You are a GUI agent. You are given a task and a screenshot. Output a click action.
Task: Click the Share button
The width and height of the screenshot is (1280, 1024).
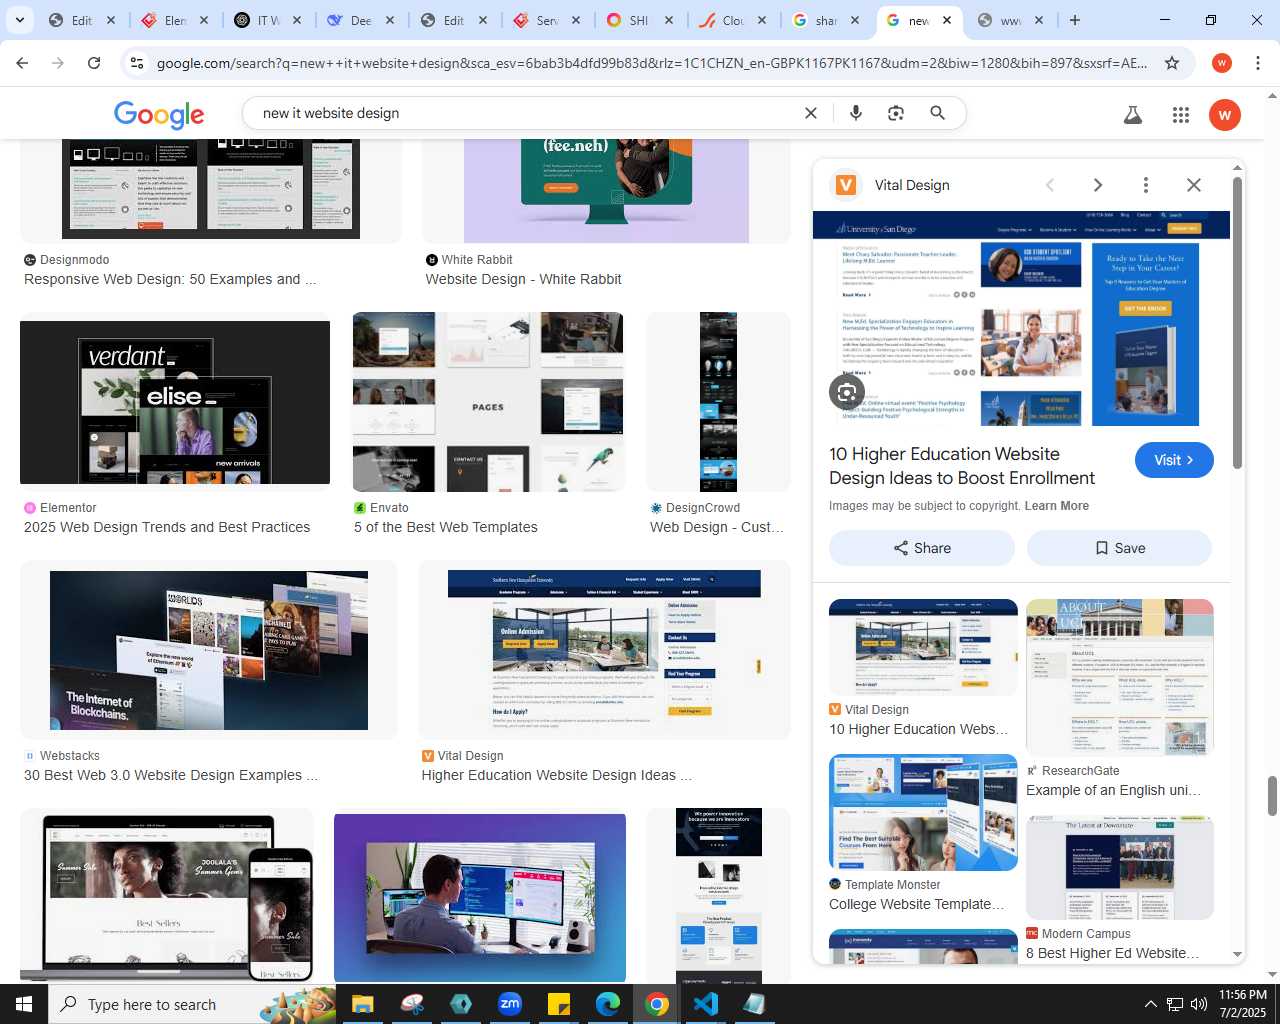pos(922,548)
